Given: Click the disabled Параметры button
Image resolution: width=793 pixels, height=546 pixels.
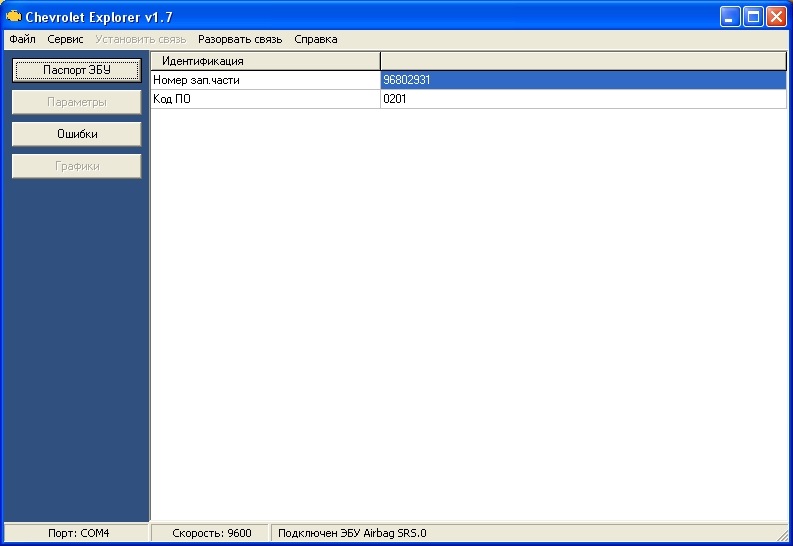Looking at the screenshot, I should [76, 102].
